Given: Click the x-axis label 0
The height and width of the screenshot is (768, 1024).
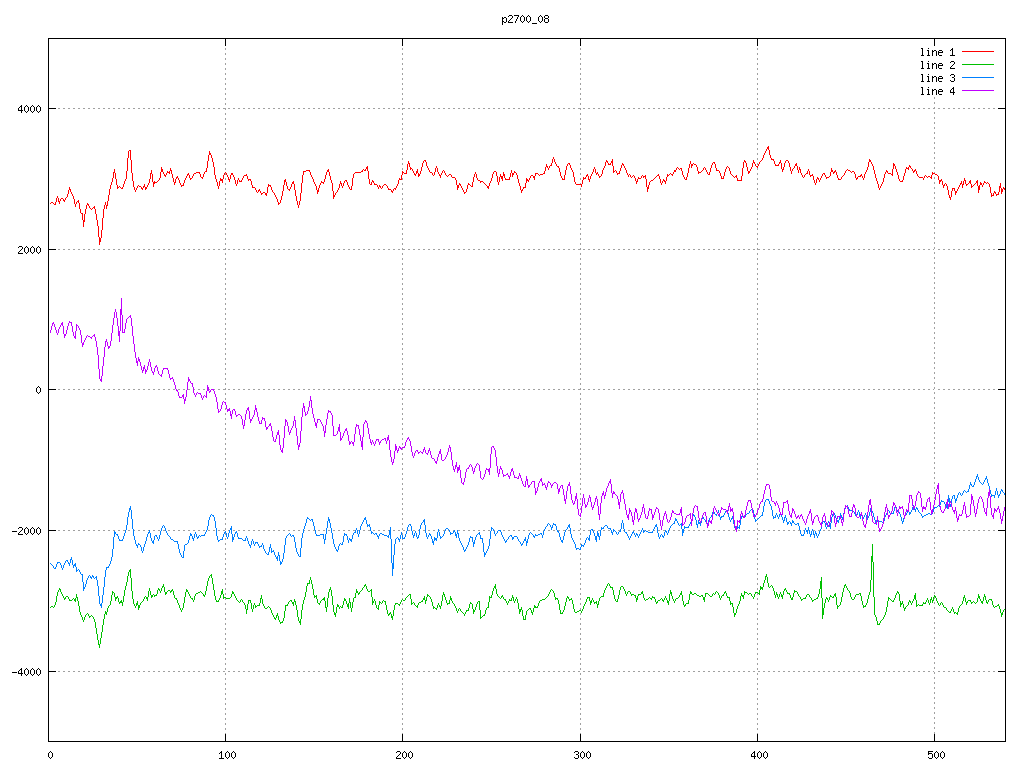Looking at the screenshot, I should (x=50, y=756).
